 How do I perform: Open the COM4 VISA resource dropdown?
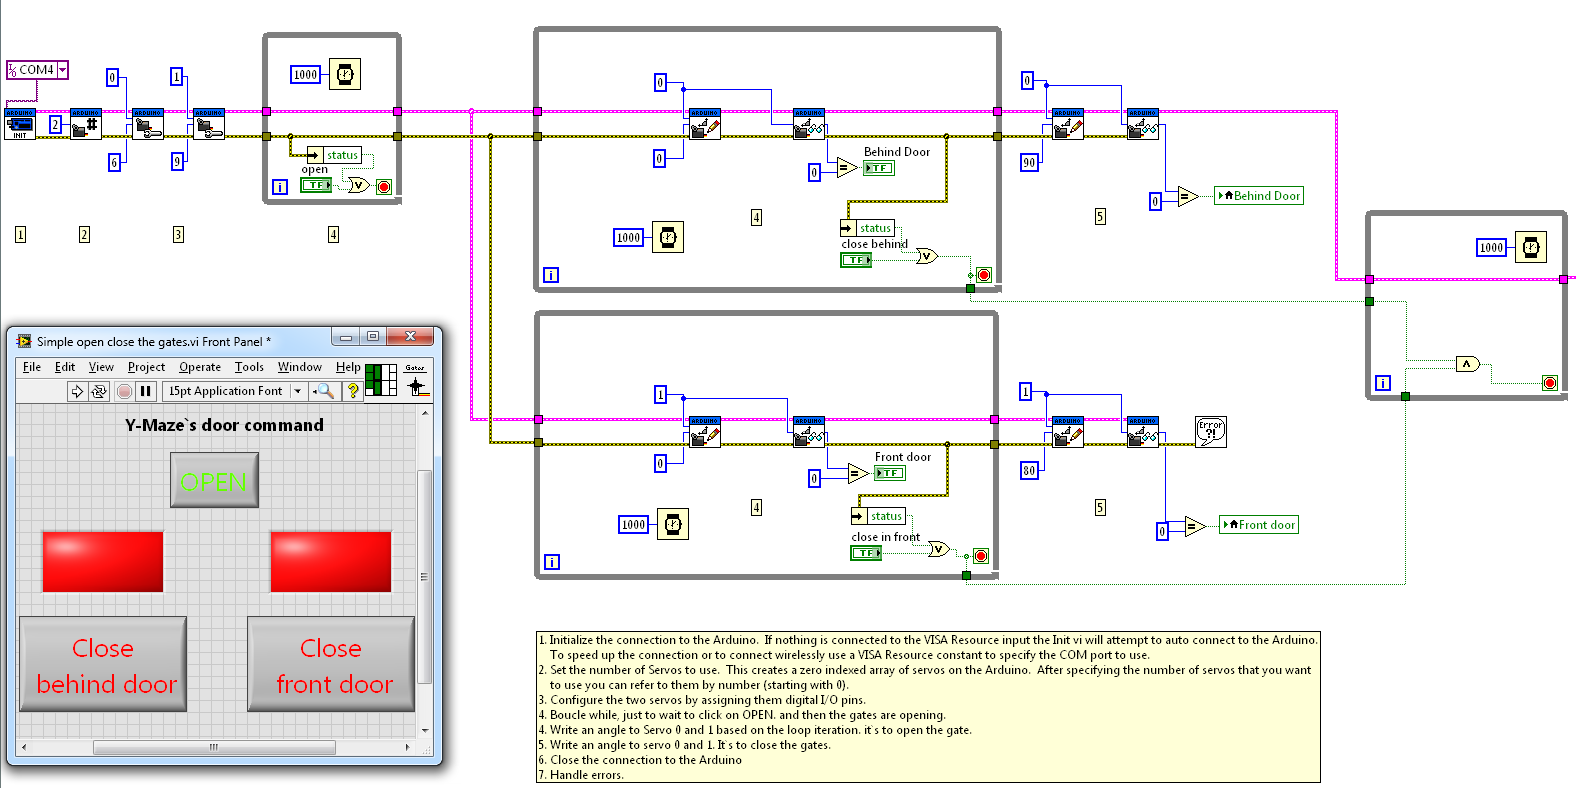click(x=62, y=70)
